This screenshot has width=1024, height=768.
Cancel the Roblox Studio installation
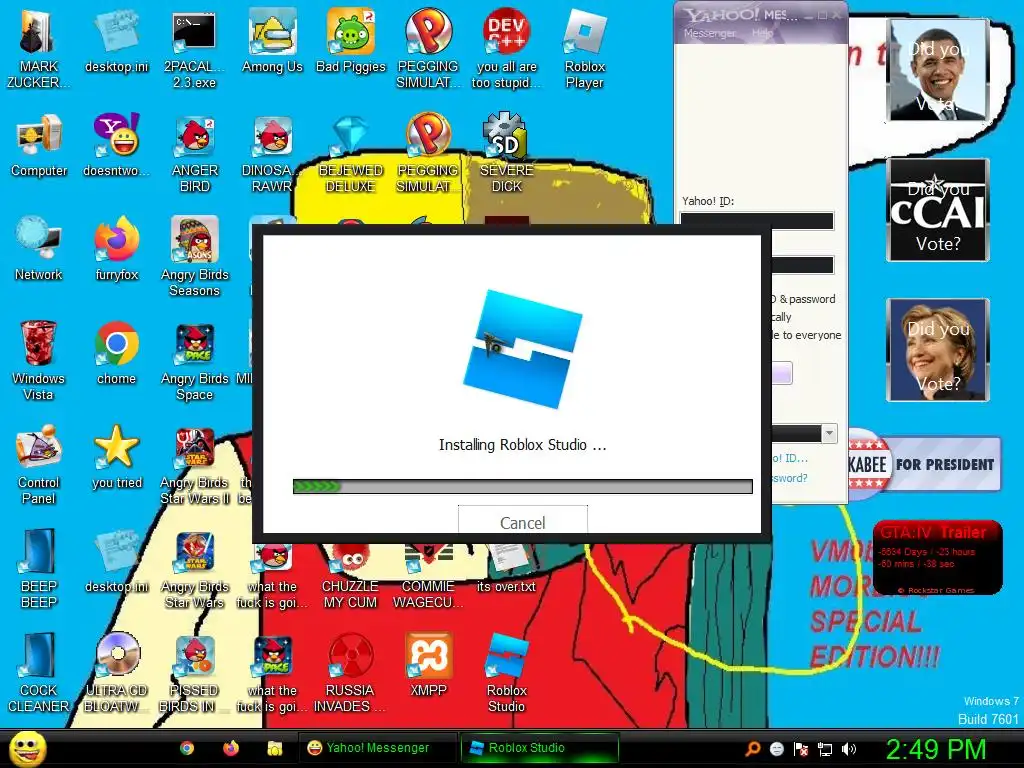[522, 521]
